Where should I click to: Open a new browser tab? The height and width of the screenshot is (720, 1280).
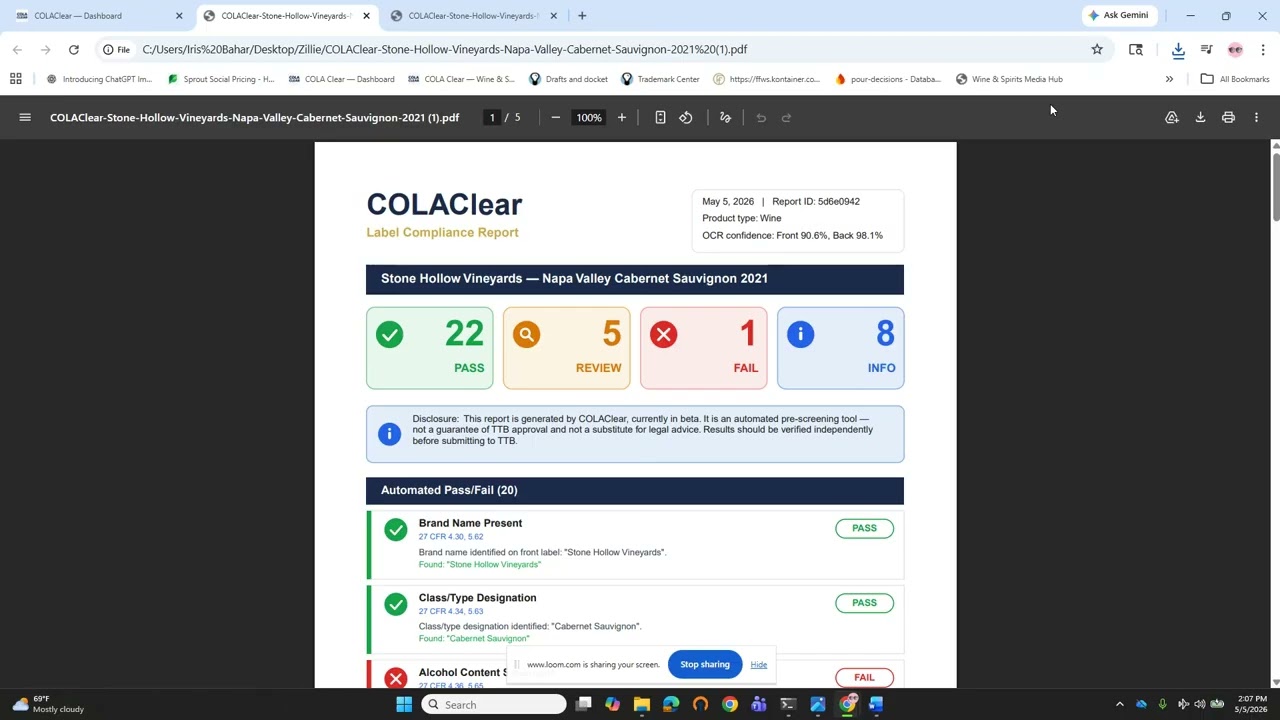(582, 15)
